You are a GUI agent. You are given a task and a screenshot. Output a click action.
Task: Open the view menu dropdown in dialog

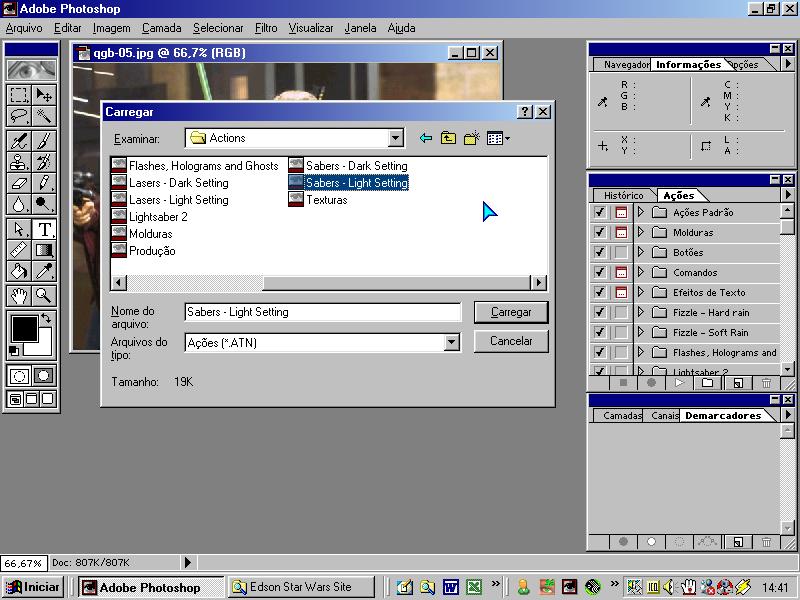[498, 138]
